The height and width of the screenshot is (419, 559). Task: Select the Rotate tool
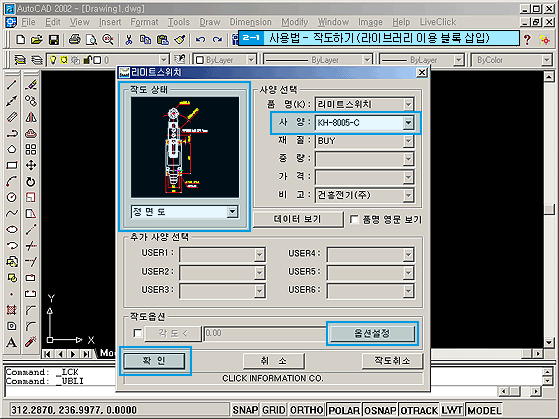tap(31, 182)
